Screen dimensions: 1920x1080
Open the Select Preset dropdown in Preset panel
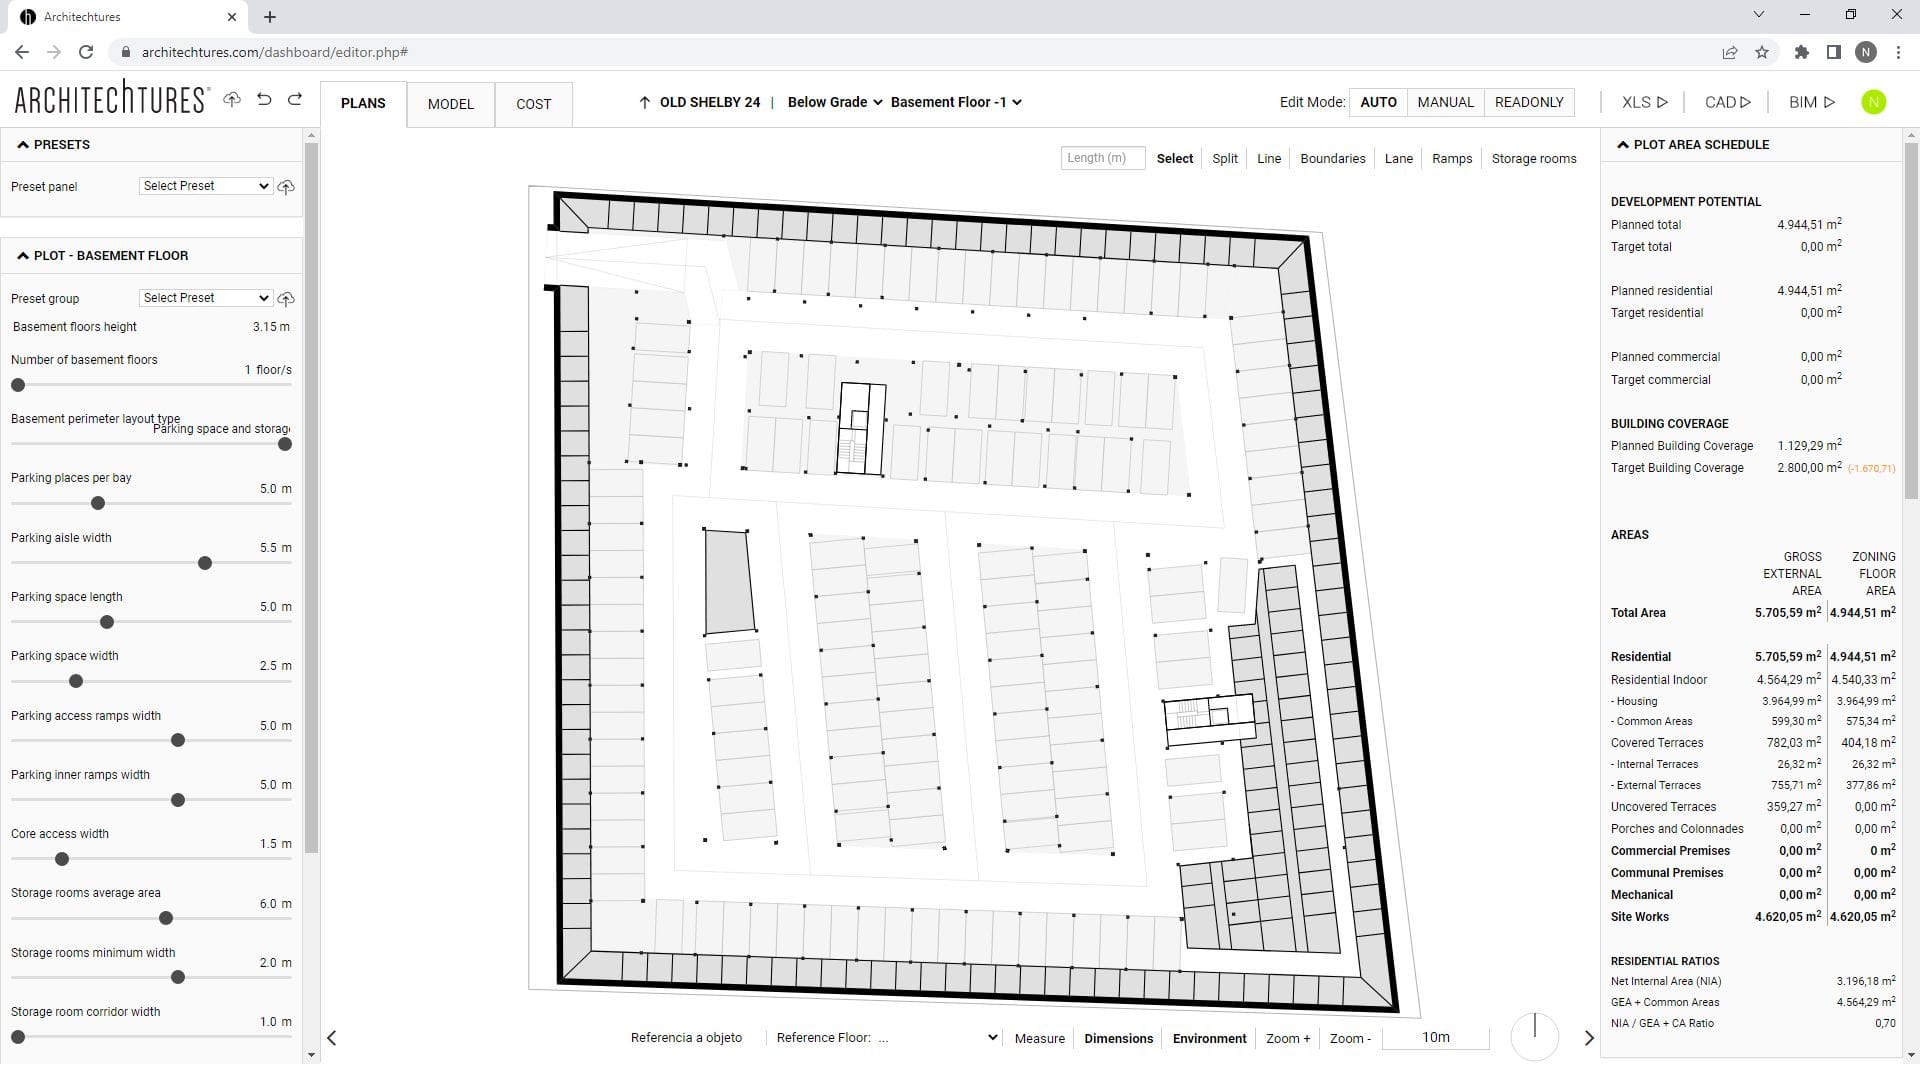pyautogui.click(x=205, y=186)
